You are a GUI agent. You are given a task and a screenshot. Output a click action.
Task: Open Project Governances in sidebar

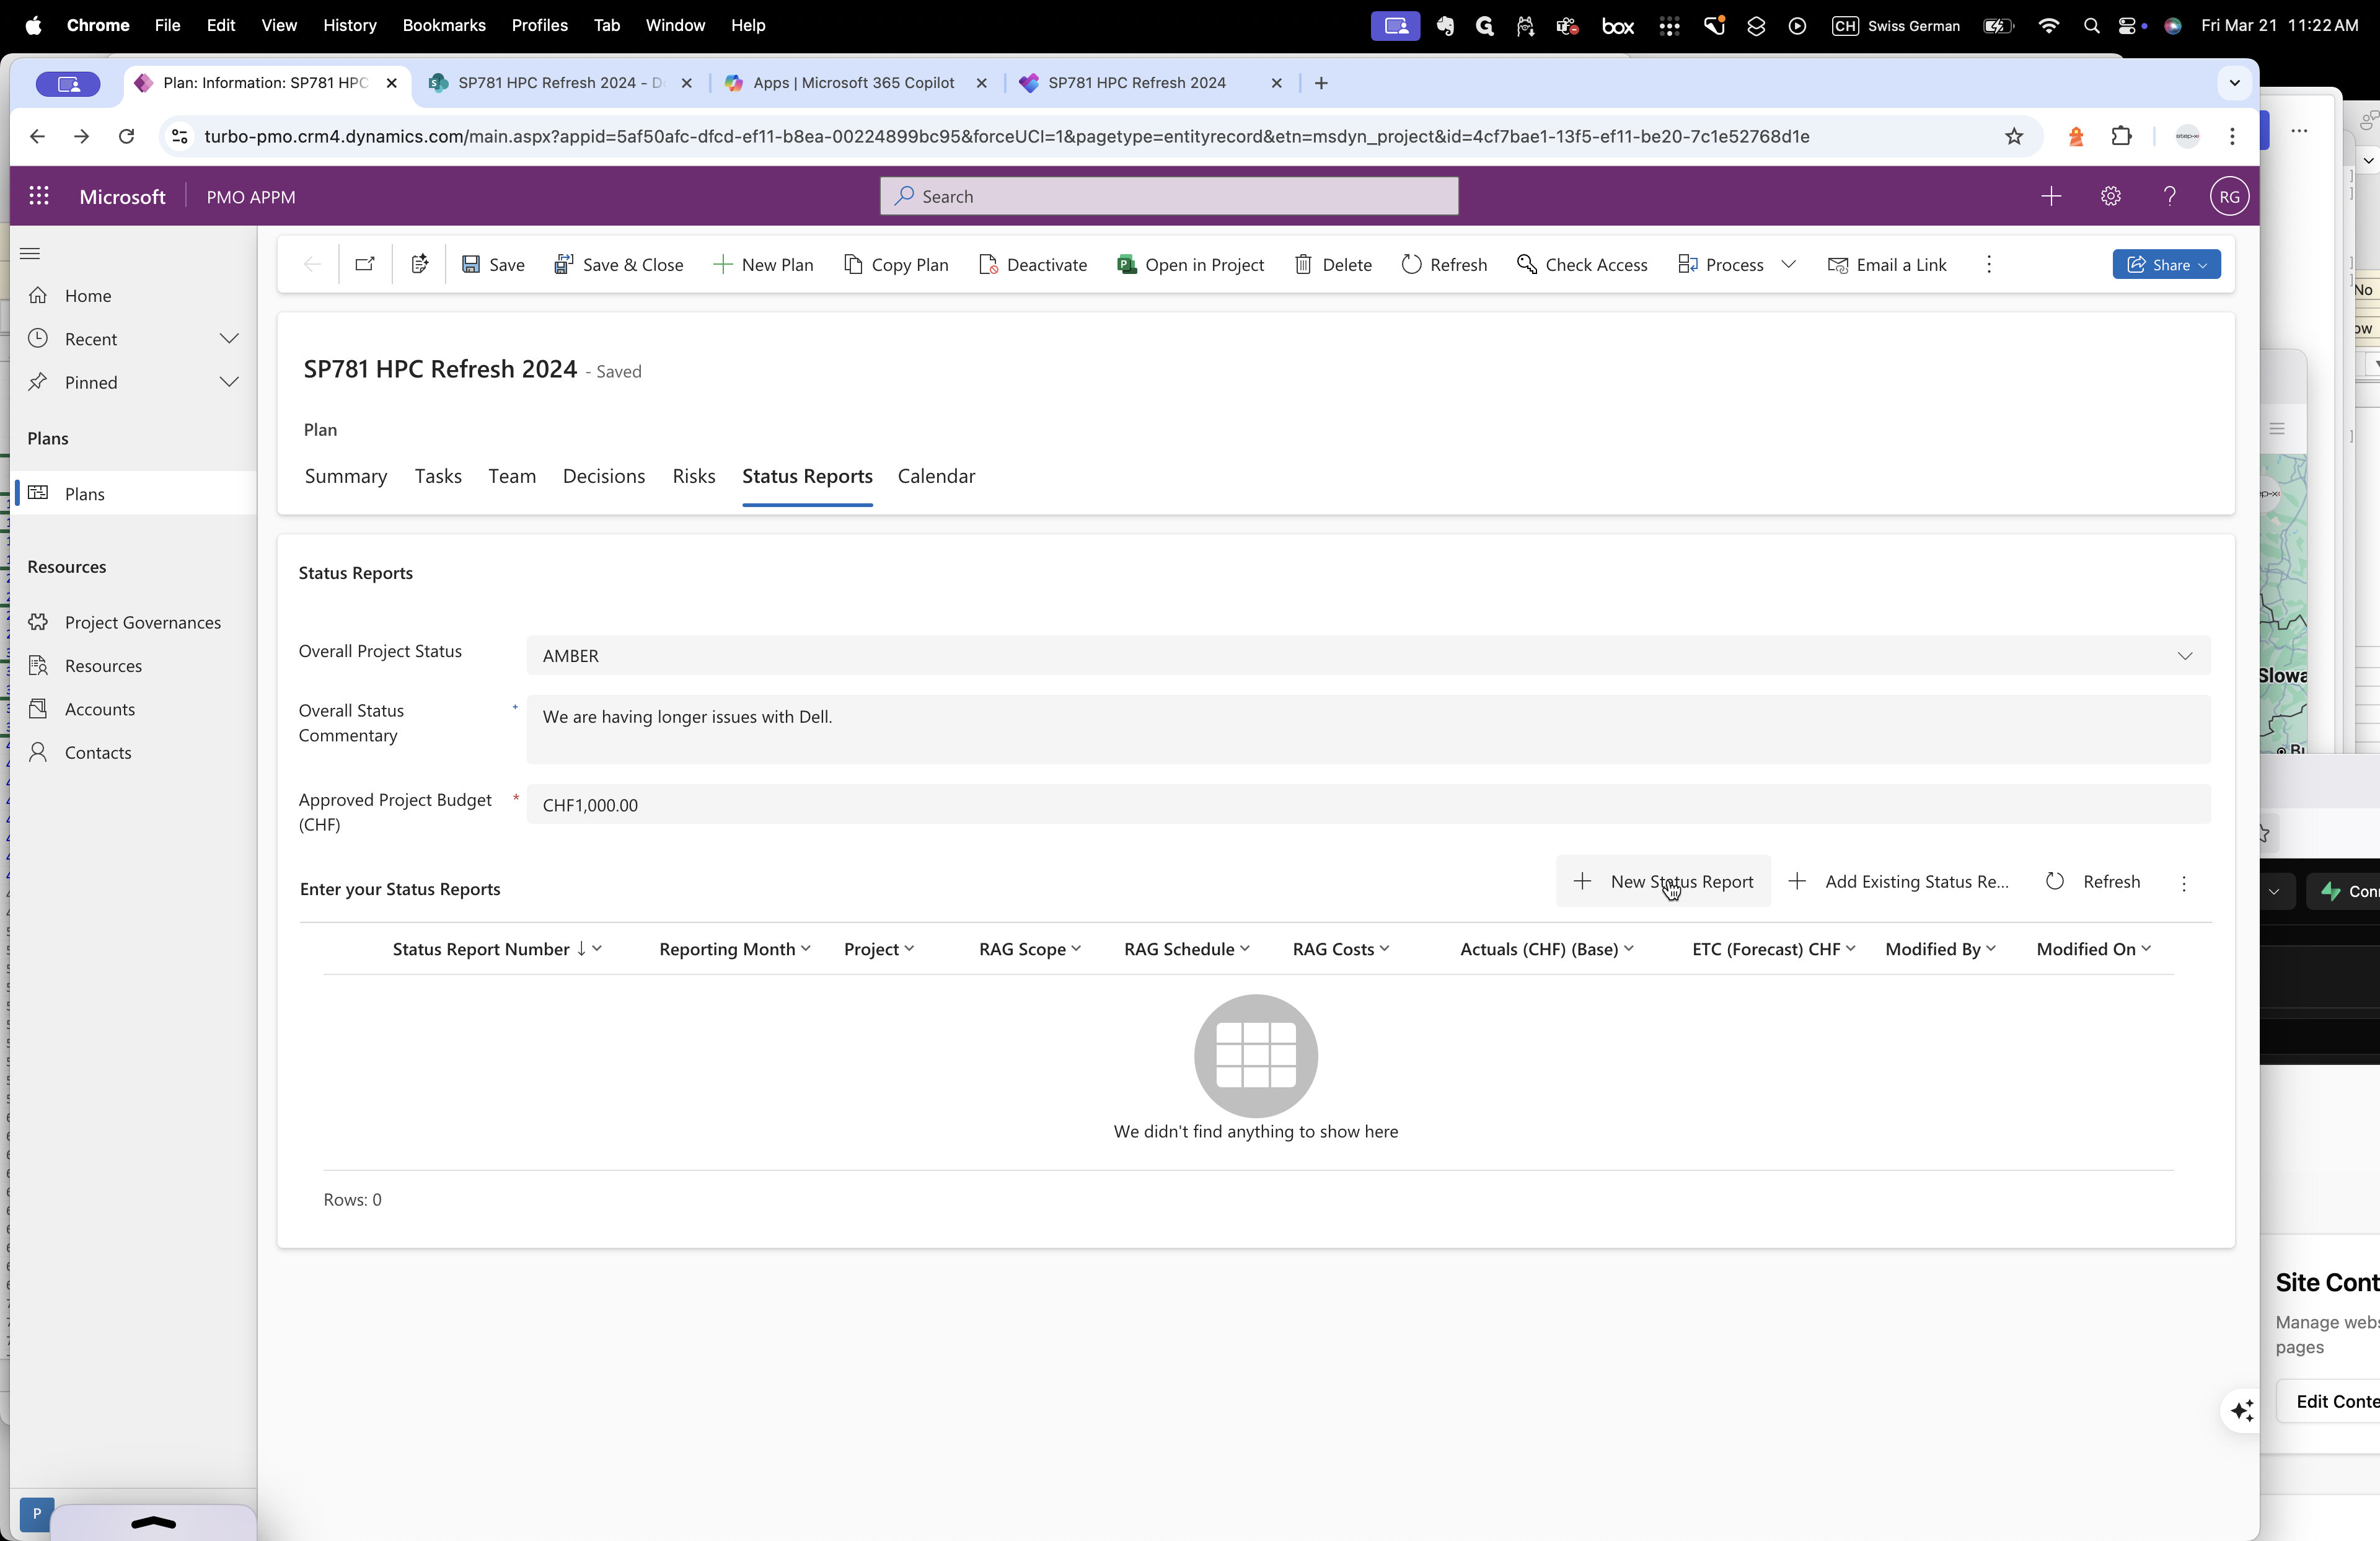click(x=142, y=623)
